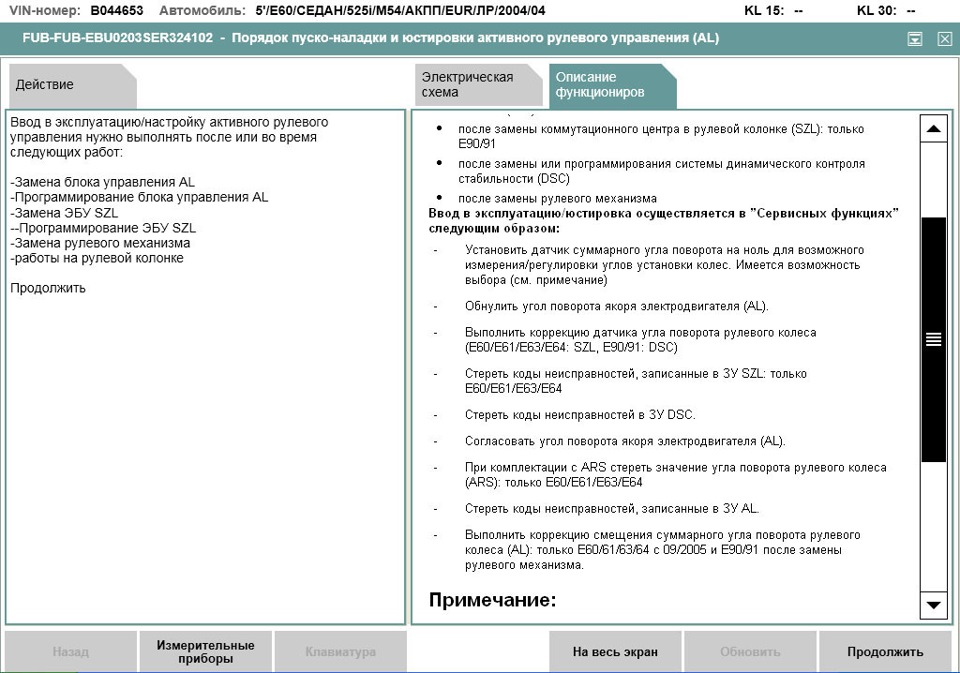The image size is (960, 673).
Task: Select line -Замена блока управления AL
Action: pyautogui.click(x=102, y=182)
